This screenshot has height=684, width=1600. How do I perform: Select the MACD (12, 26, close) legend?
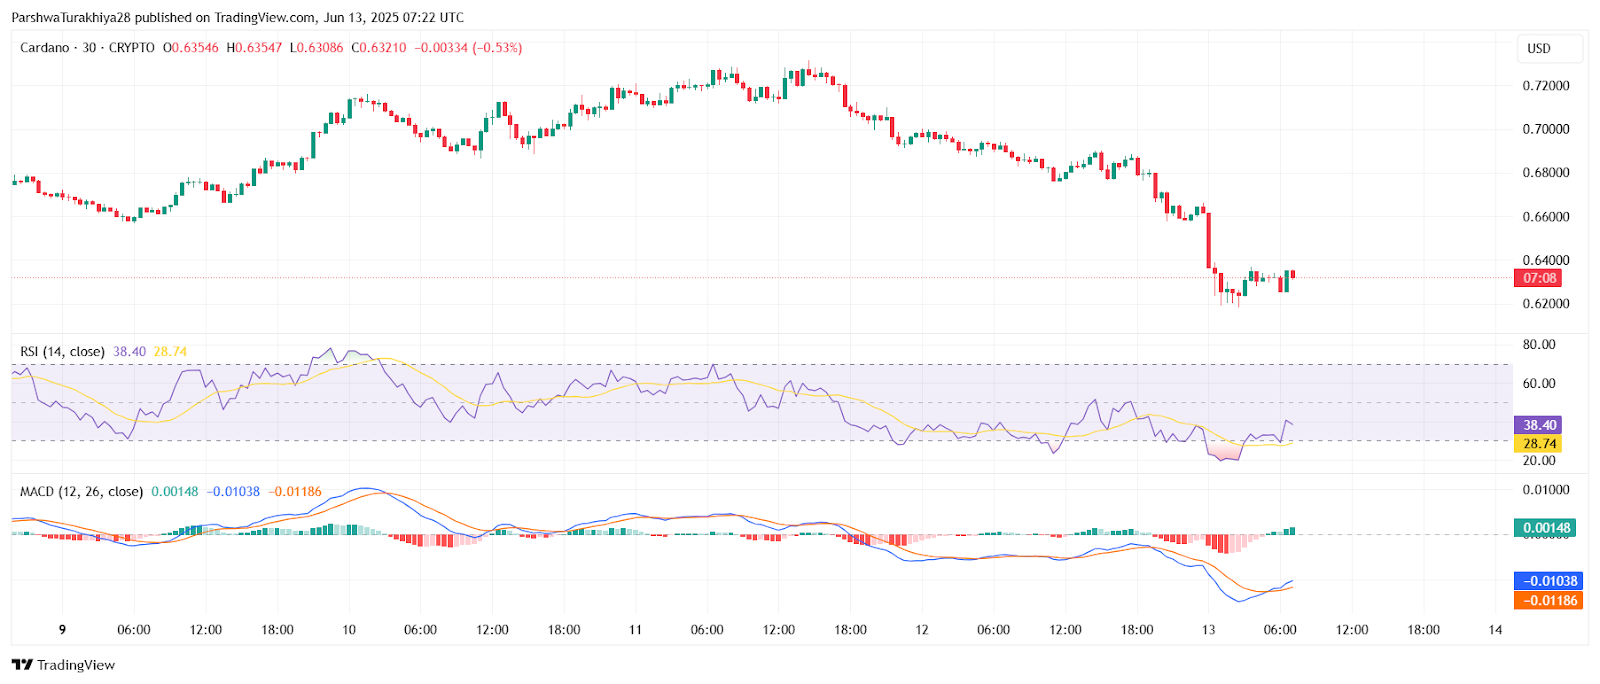point(81,492)
